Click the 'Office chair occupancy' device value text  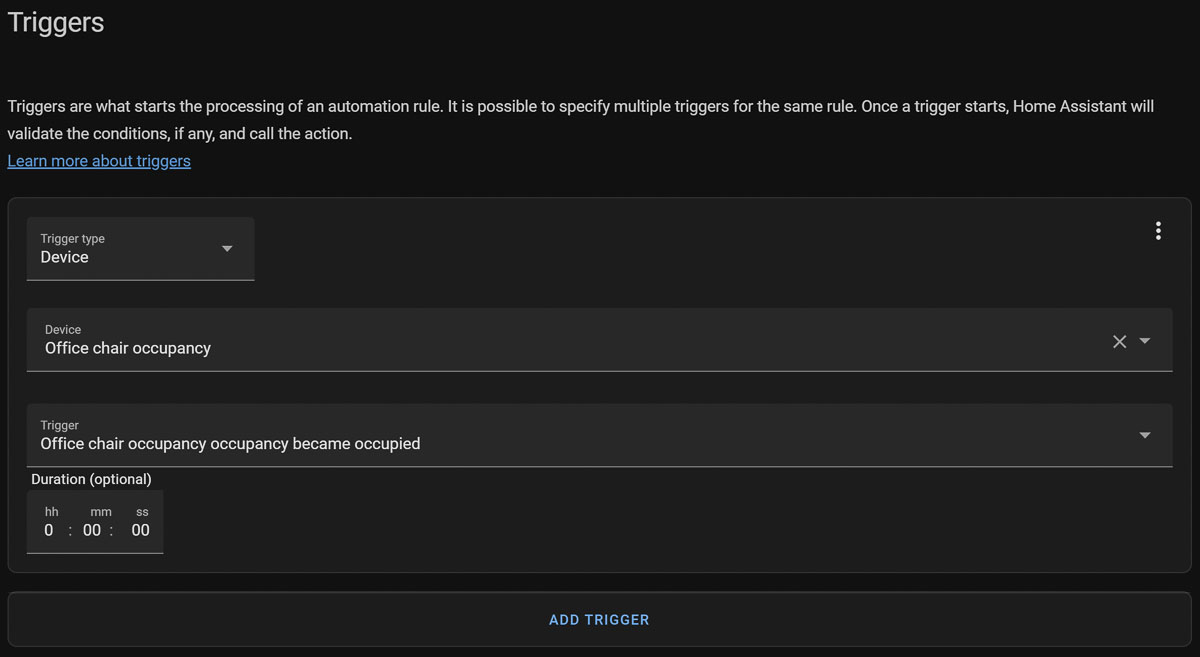(x=128, y=349)
